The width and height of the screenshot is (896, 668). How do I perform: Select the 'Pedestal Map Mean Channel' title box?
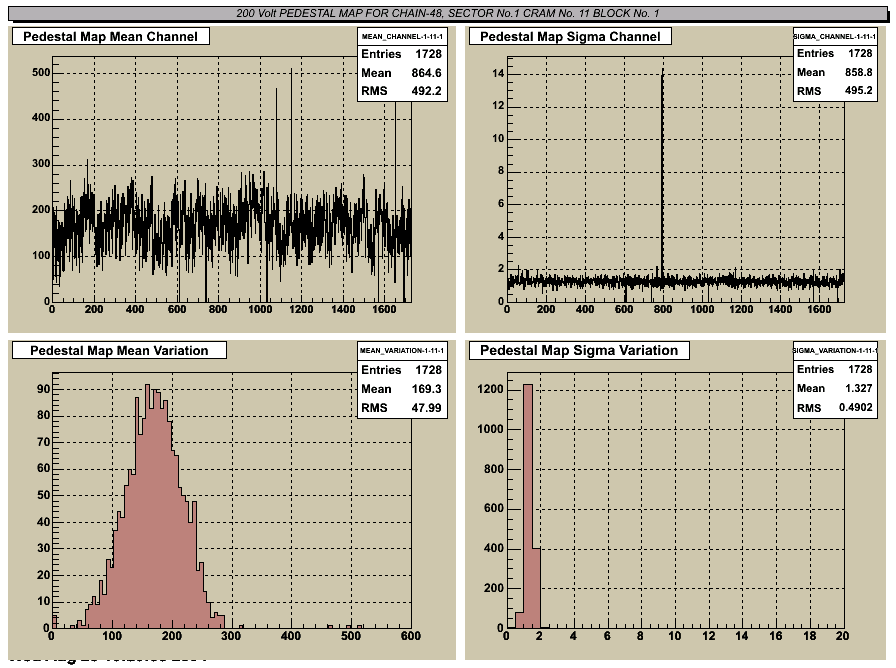coord(111,37)
